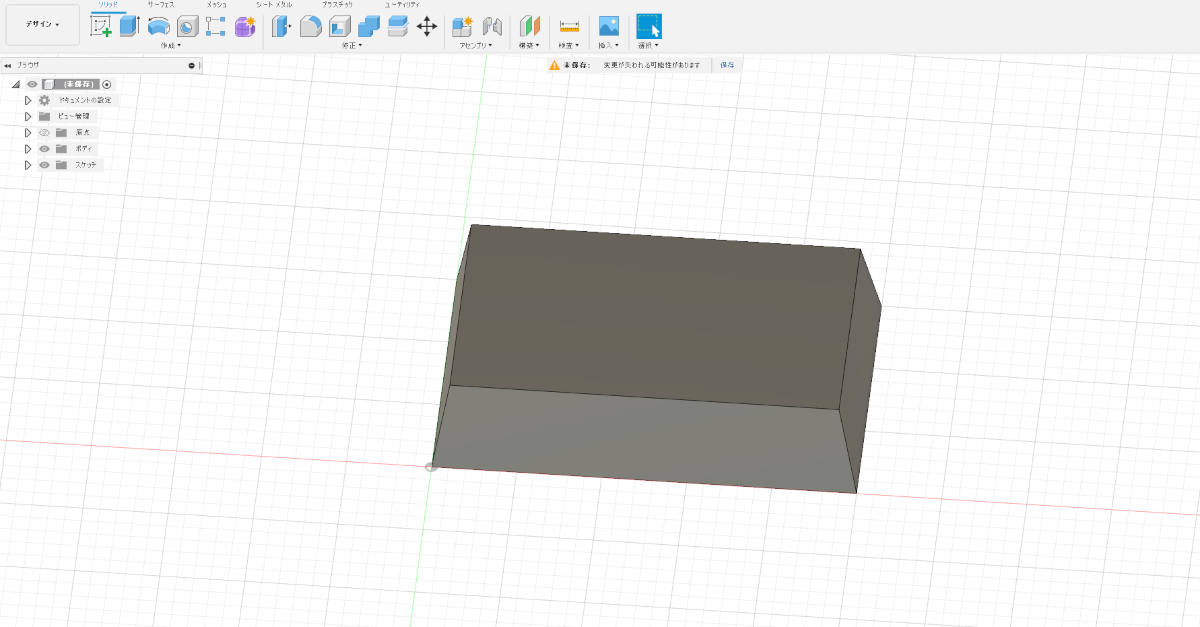Collapse browser panel with double-arrow button
This screenshot has height=627, width=1200.
7,65
